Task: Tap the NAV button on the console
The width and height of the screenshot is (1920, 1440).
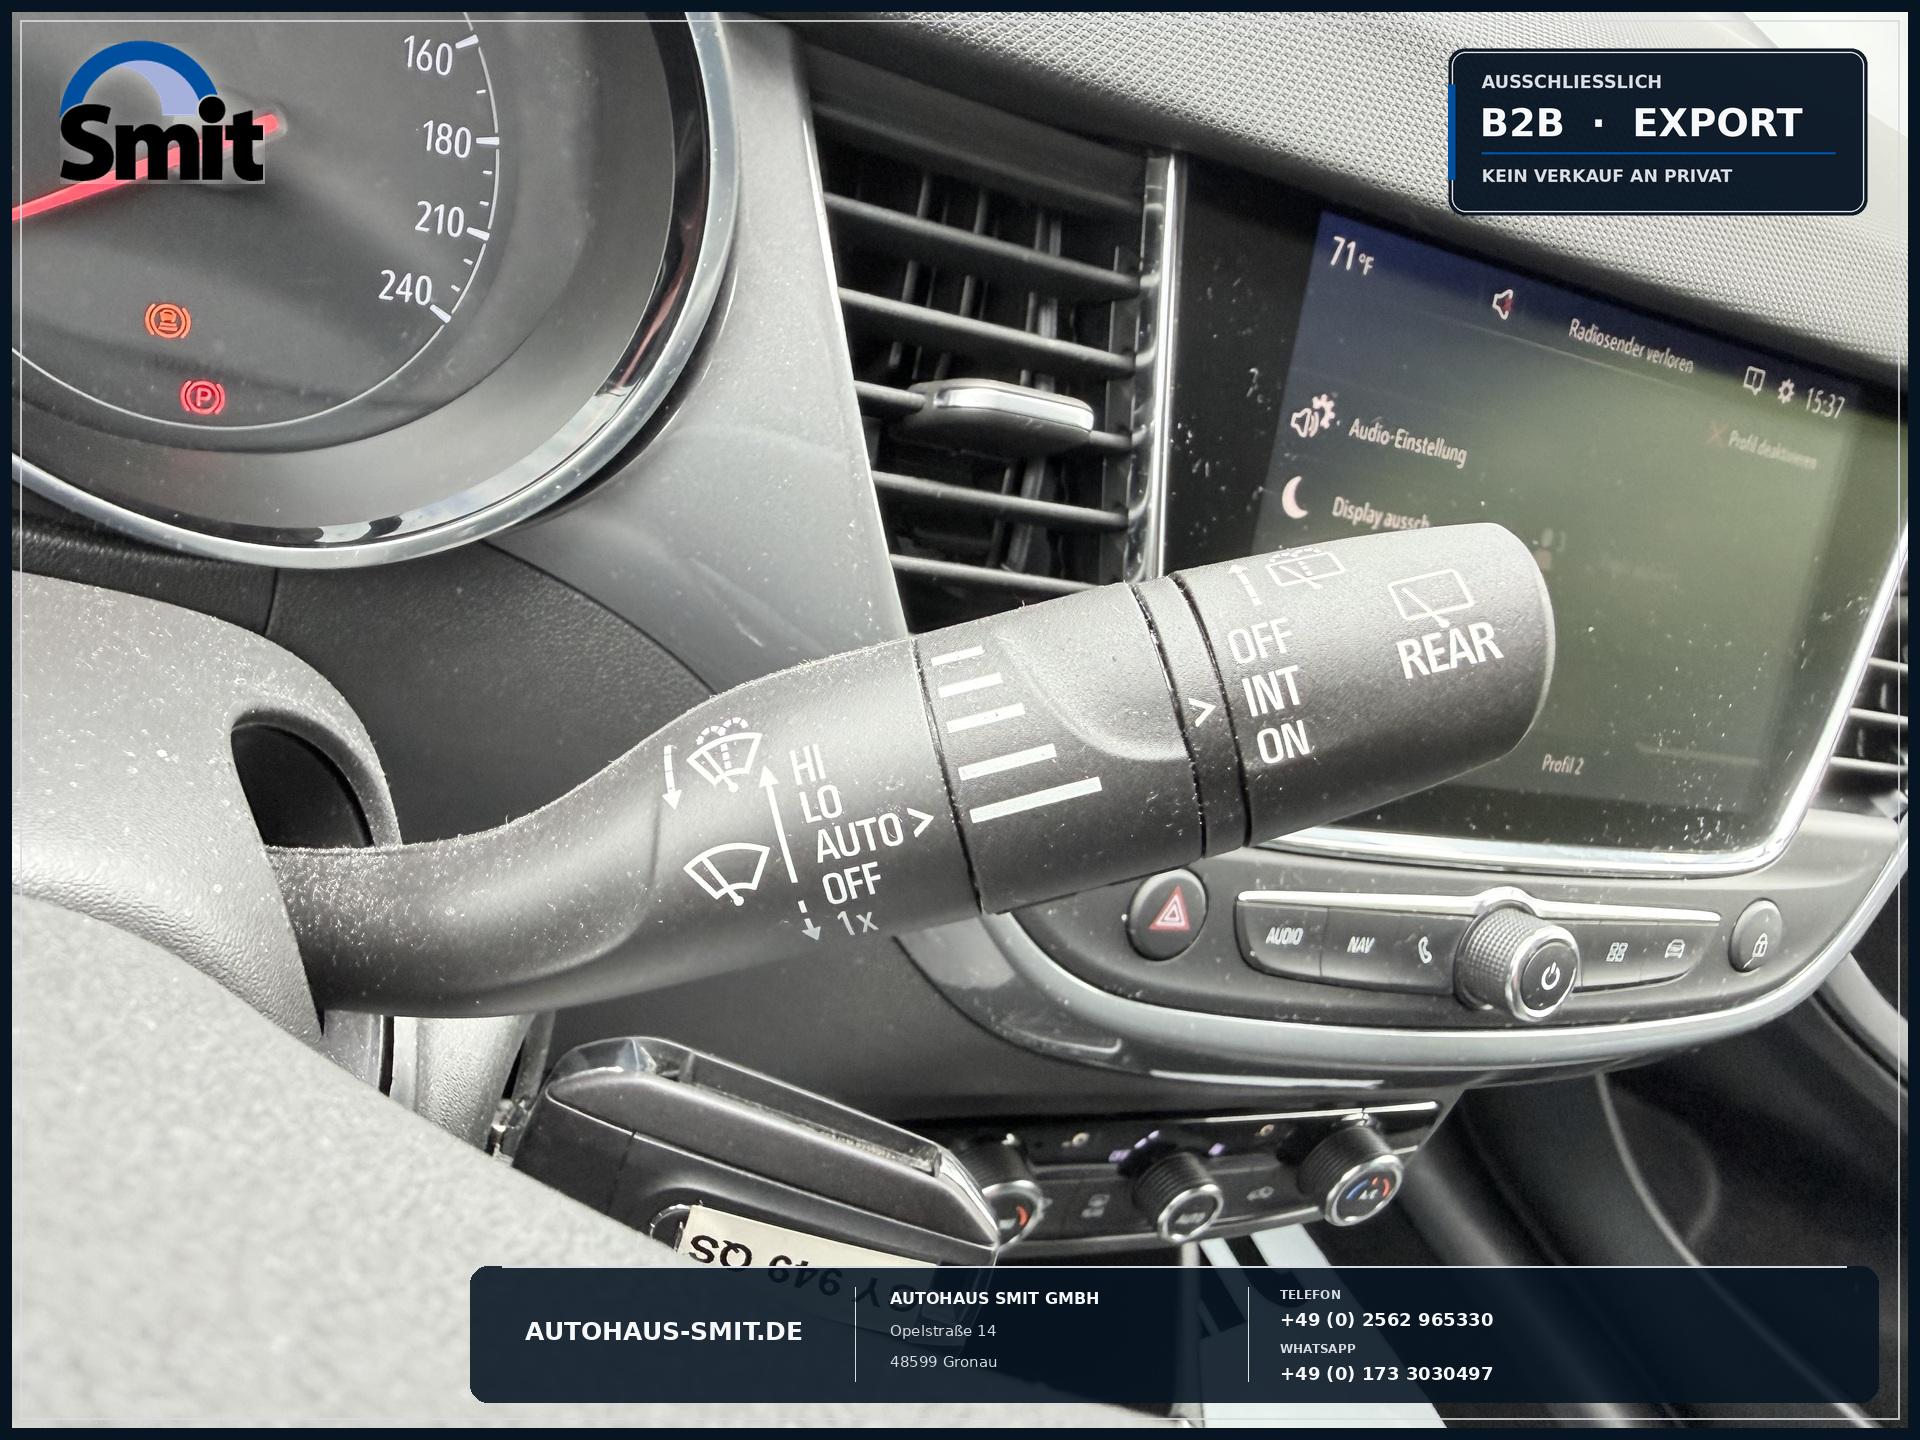Action: pyautogui.click(x=1360, y=945)
